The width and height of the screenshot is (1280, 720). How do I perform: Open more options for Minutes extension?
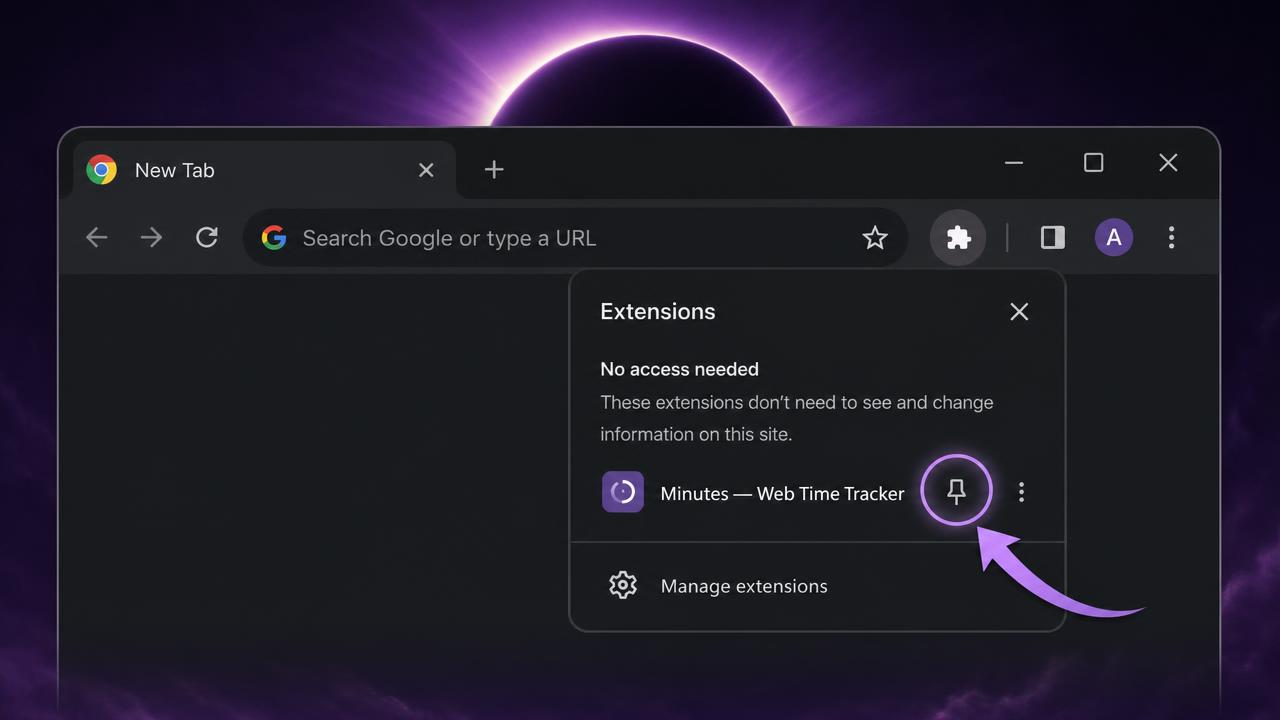[x=1021, y=492]
